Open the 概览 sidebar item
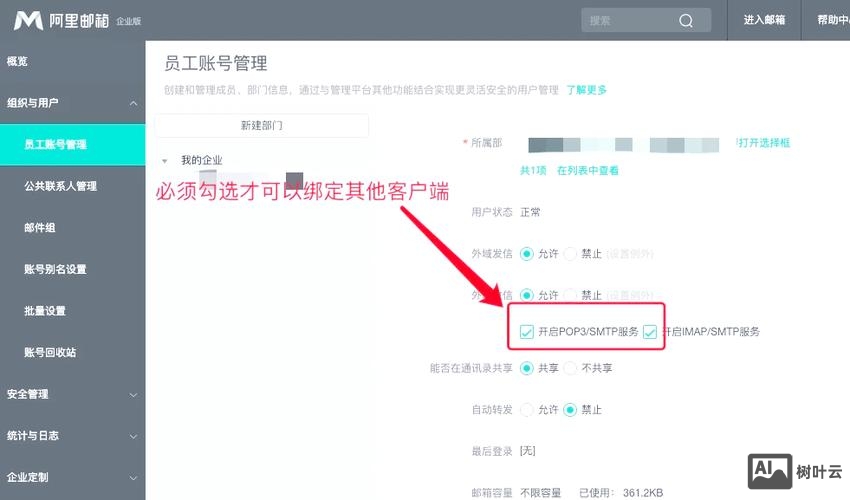Screen dimensions: 850x500 point(17,61)
